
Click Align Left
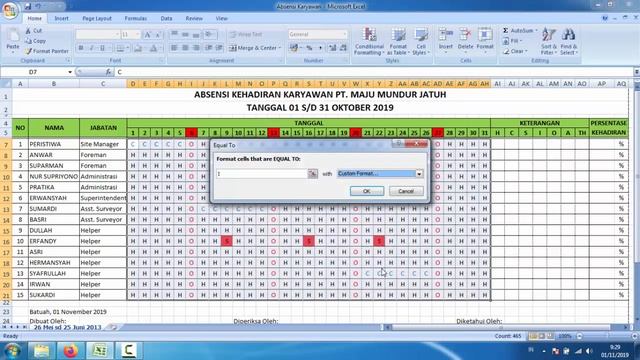coord(174,48)
